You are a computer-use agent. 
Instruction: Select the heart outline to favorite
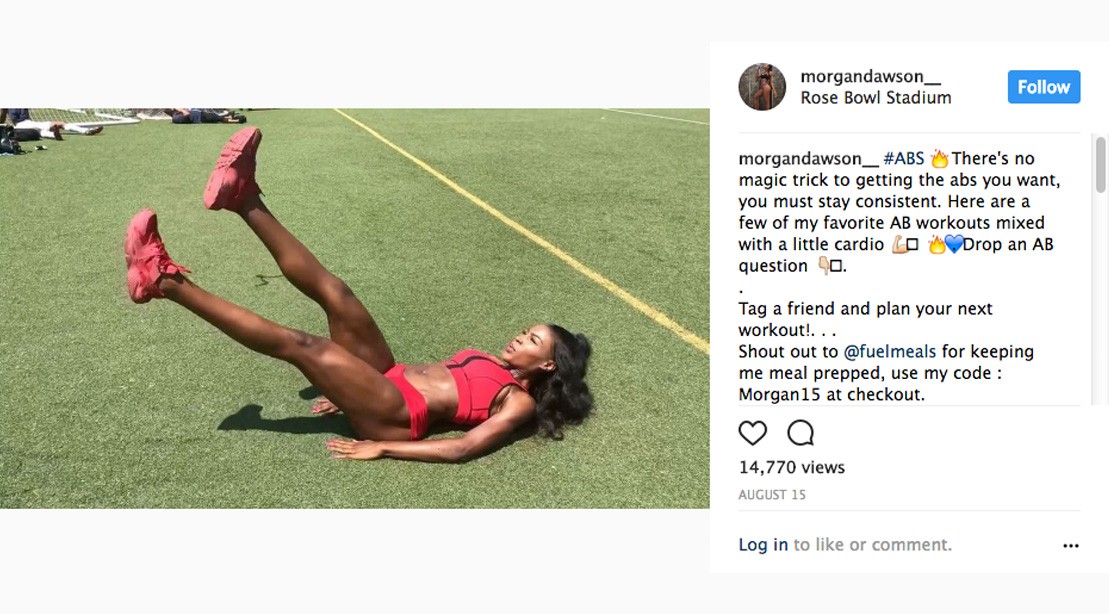pos(752,433)
